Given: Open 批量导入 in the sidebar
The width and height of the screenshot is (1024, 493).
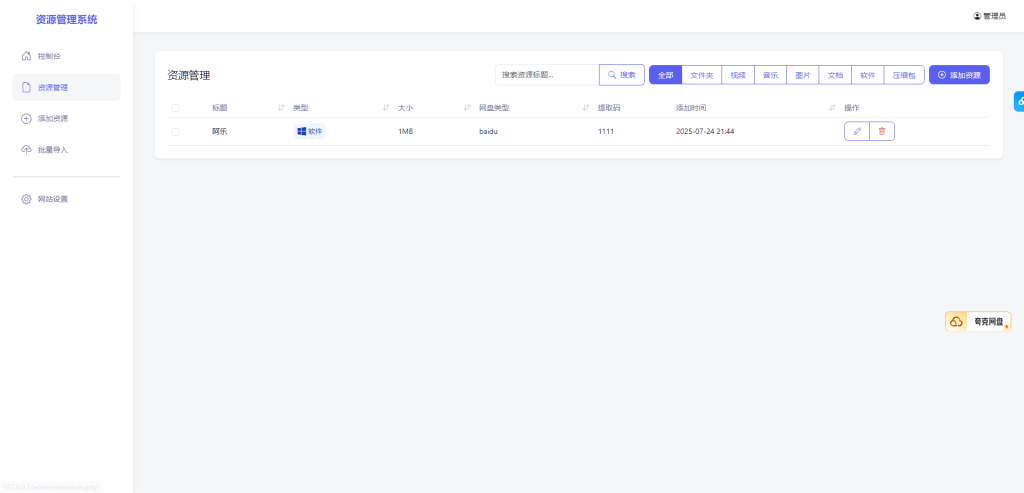Looking at the screenshot, I should tap(52, 150).
